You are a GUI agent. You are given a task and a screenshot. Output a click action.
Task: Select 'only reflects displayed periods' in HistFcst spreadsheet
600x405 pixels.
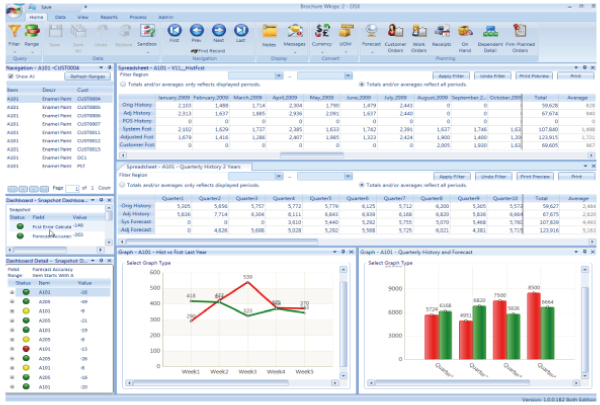[x=123, y=84]
